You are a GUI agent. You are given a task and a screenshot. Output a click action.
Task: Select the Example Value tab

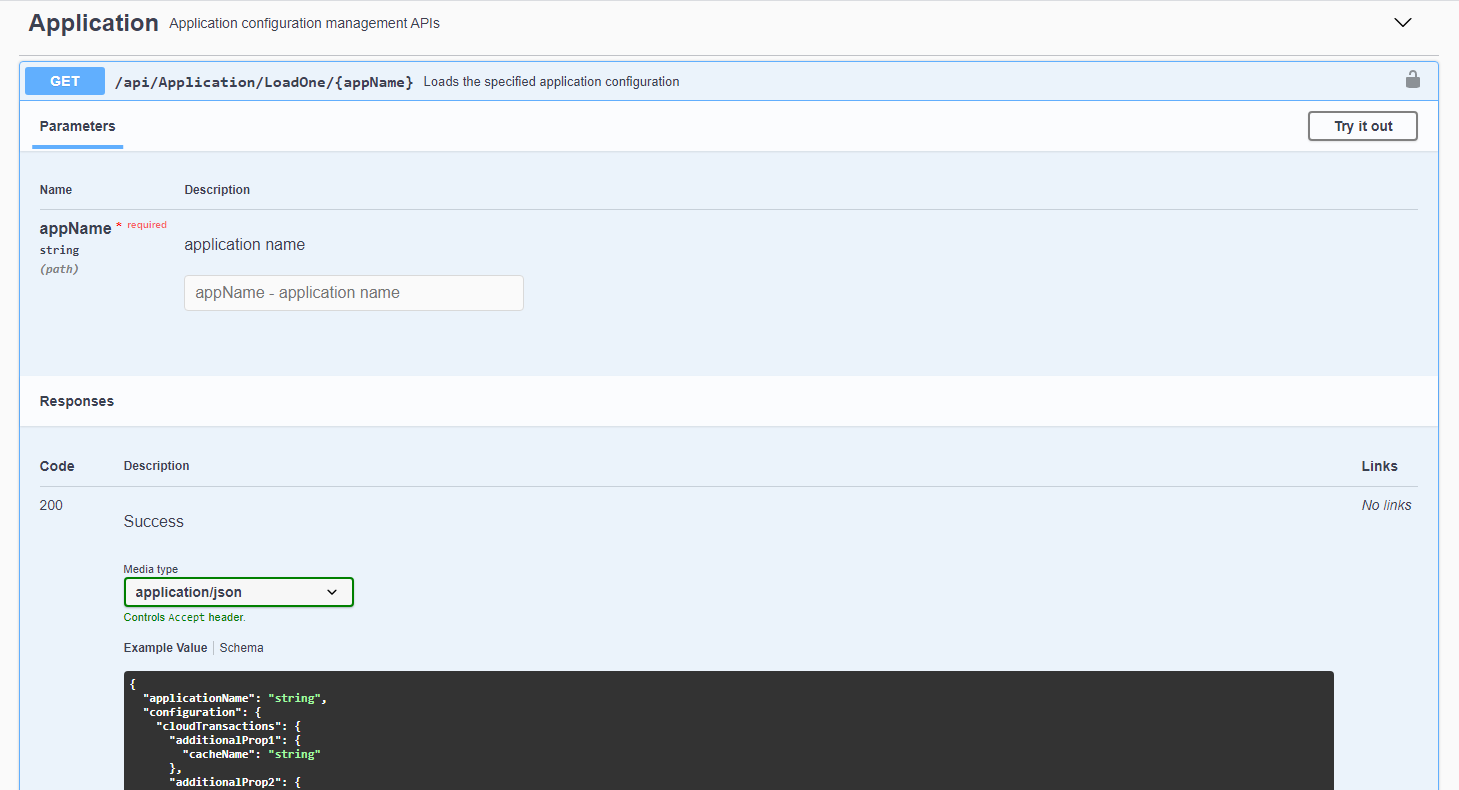[165, 648]
